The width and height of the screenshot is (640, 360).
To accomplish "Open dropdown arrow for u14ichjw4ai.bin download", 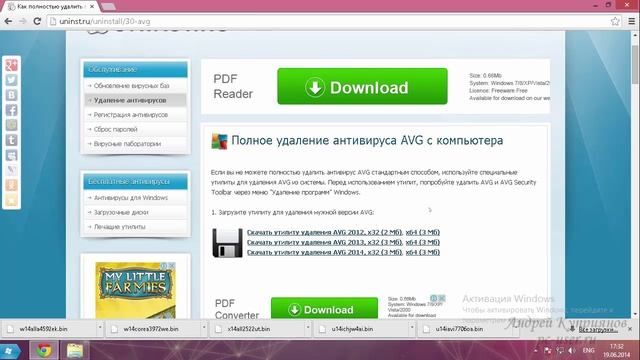I will 411,328.
